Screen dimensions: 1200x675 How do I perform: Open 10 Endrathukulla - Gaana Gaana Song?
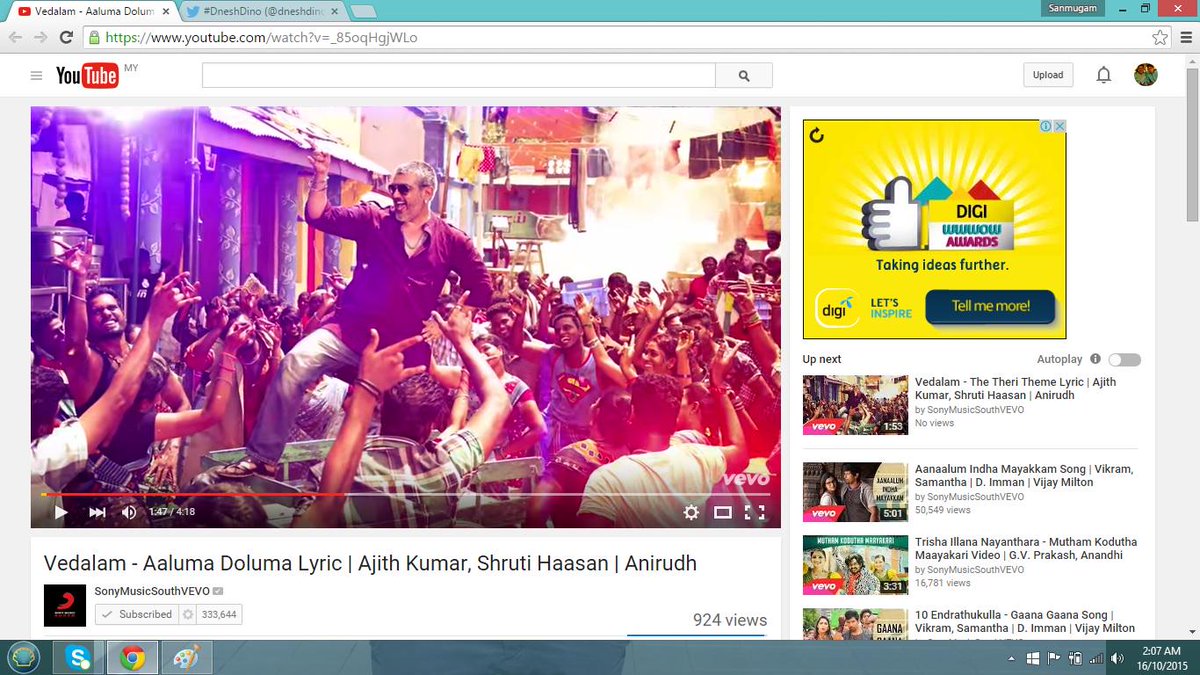coord(1025,621)
